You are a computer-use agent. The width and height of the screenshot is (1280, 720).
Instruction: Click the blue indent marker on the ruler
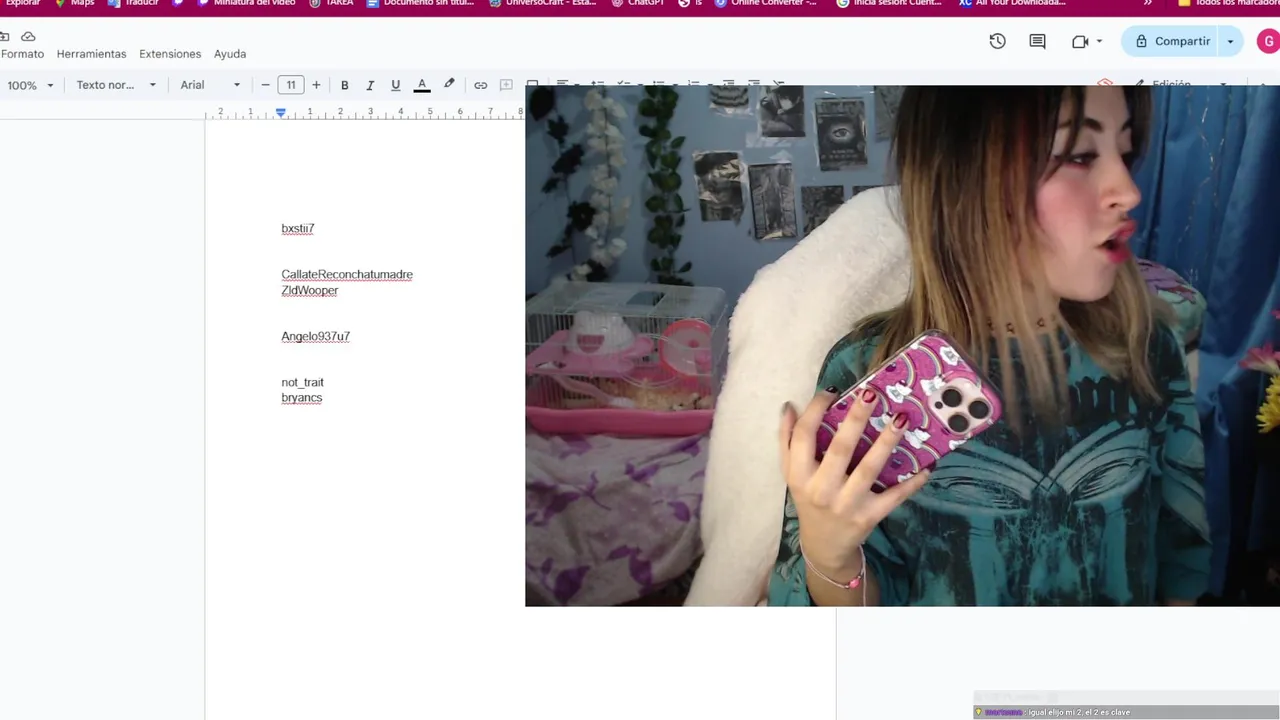[281, 113]
